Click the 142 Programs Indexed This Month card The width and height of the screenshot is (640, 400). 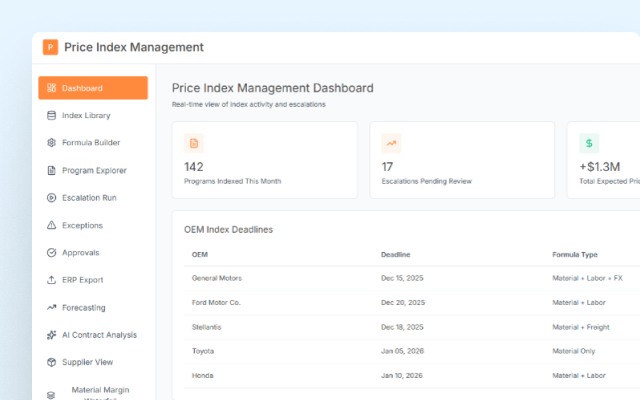(264, 160)
